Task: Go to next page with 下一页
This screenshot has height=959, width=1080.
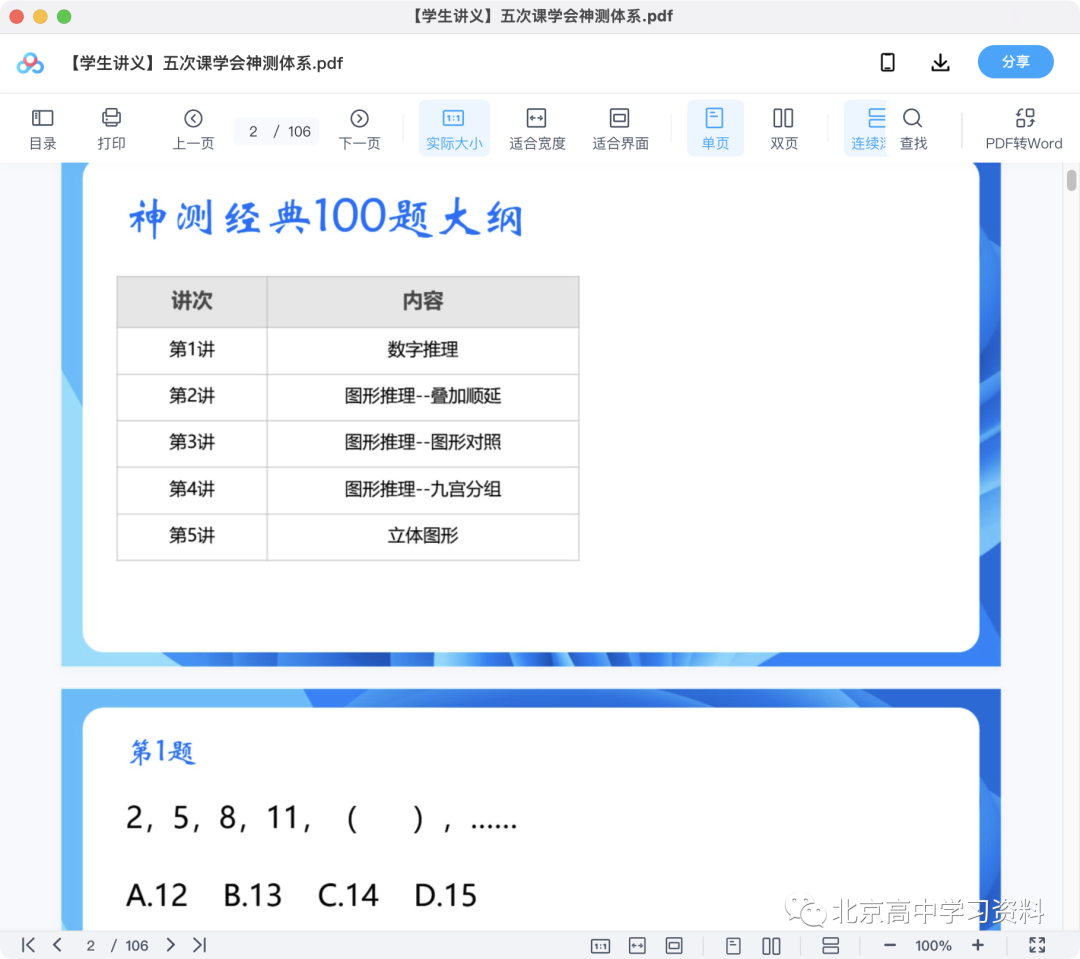Action: tap(360, 129)
